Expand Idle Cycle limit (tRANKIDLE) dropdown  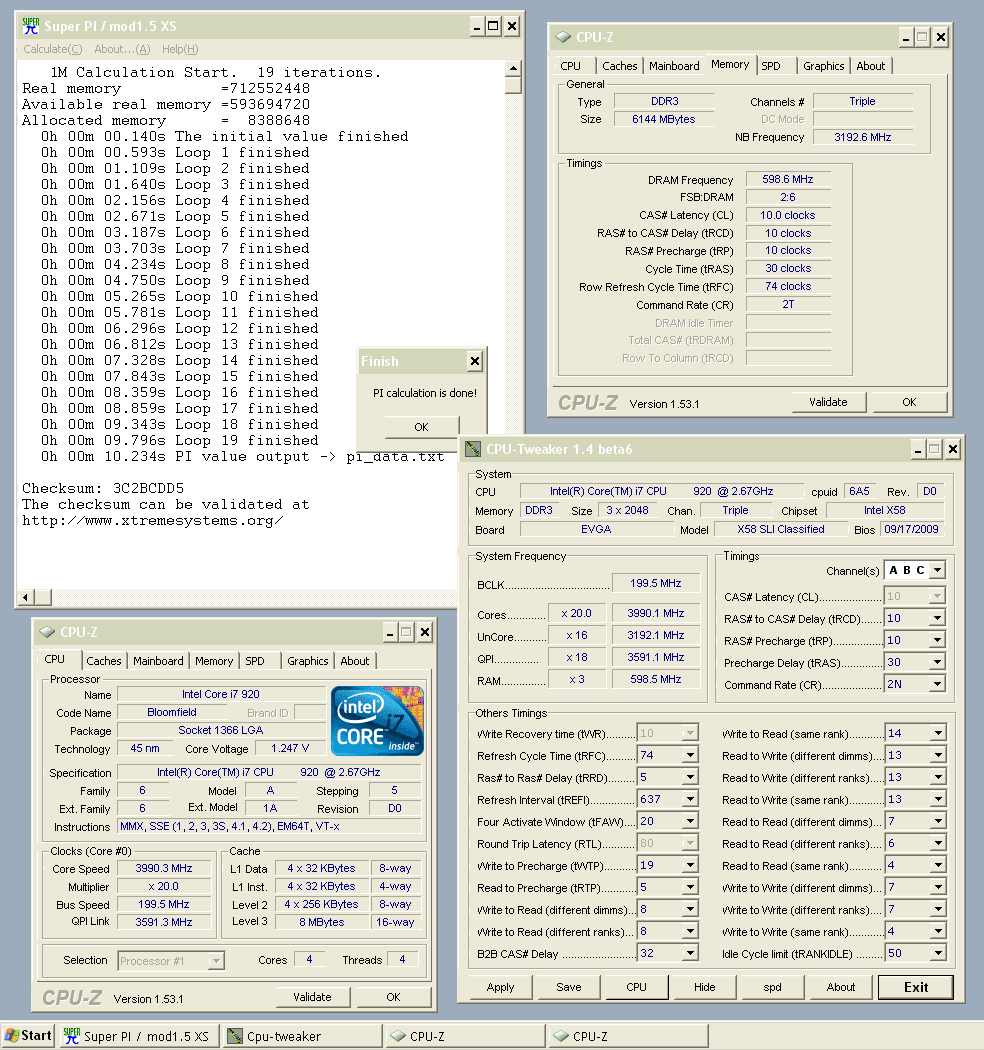(938, 953)
